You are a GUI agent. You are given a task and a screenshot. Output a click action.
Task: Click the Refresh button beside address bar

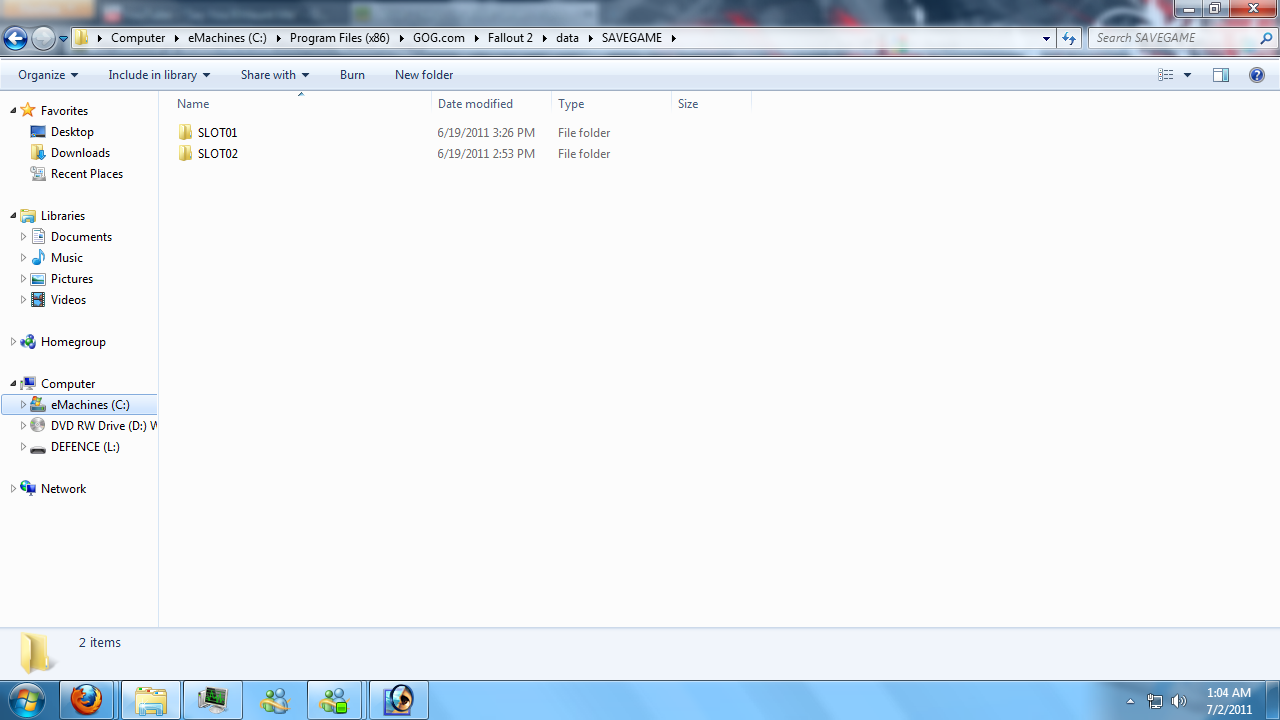[x=1069, y=38]
